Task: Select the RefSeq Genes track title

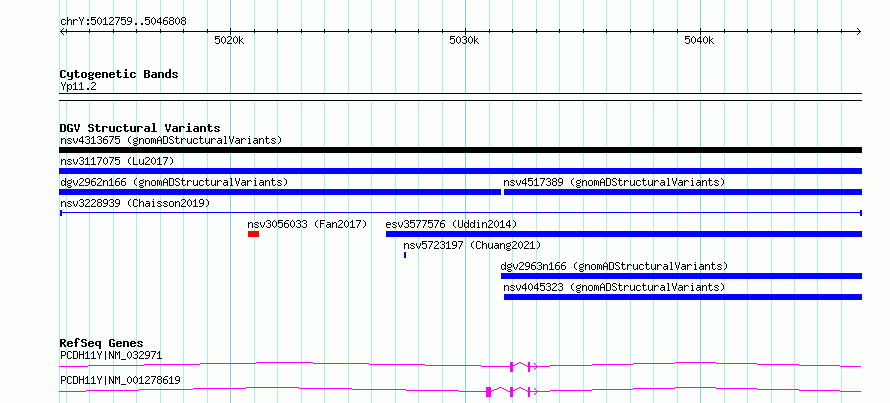Action: (102, 343)
